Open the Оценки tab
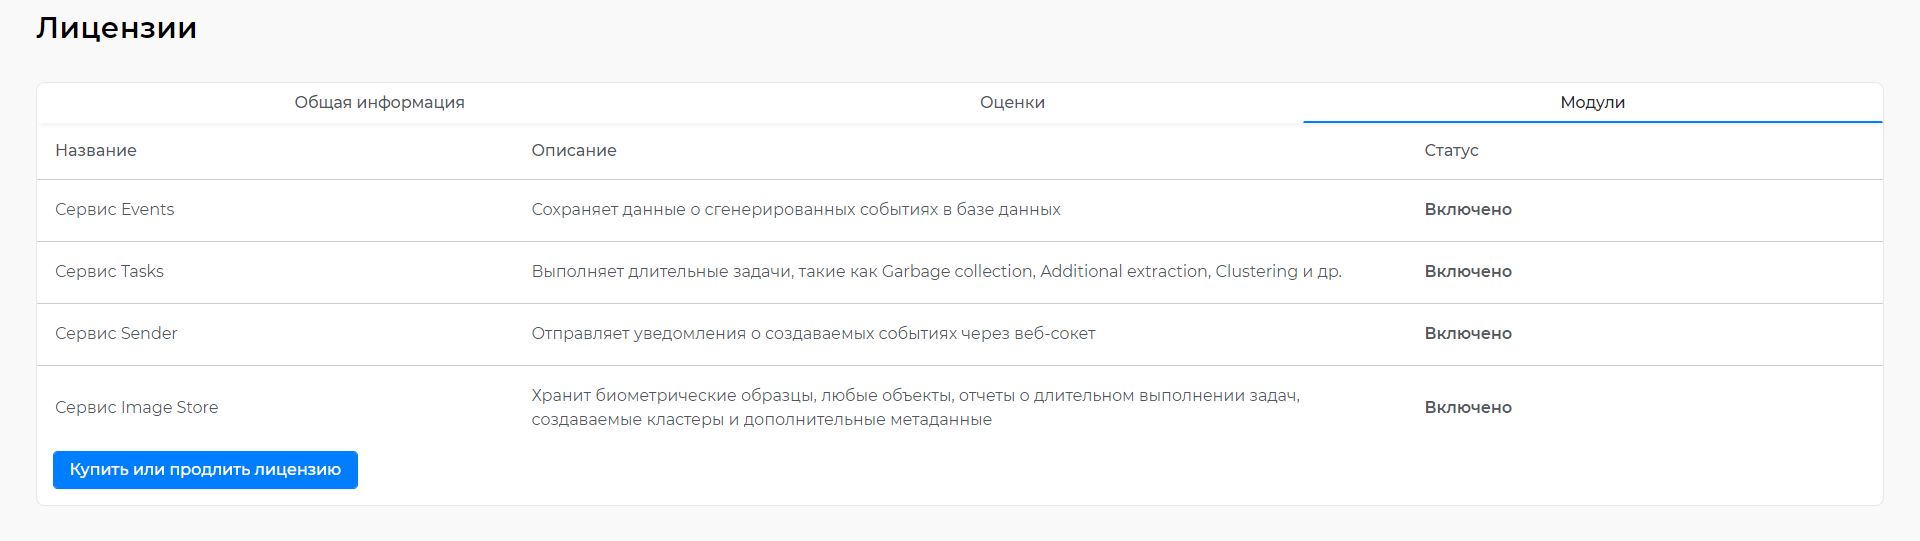 [x=1012, y=102]
